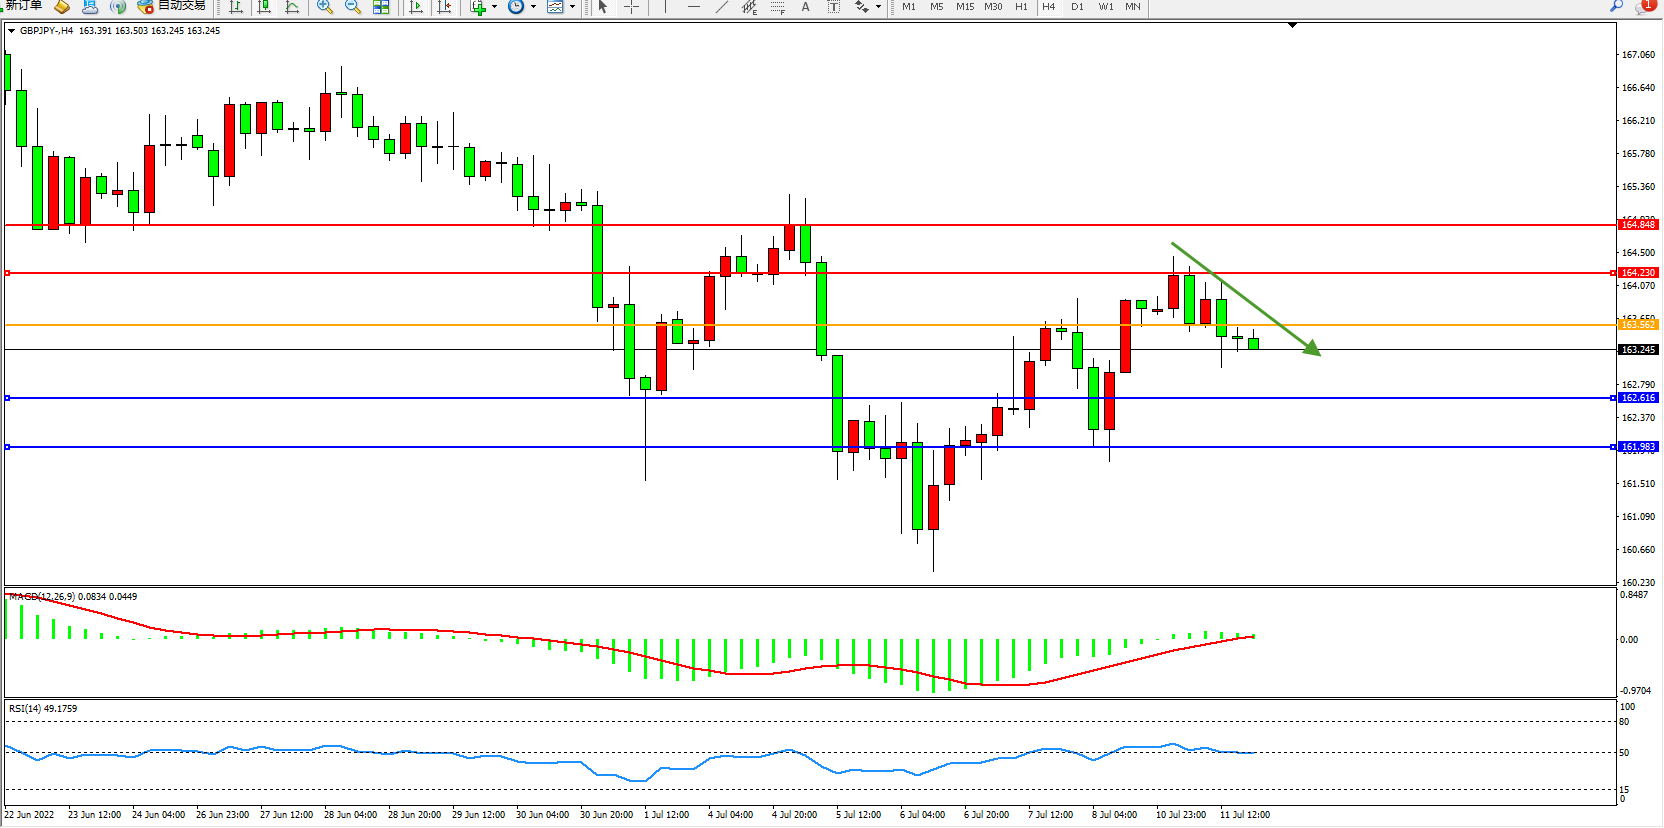Select the crosshair tool
This screenshot has width=1664, height=828.
tap(631, 7)
